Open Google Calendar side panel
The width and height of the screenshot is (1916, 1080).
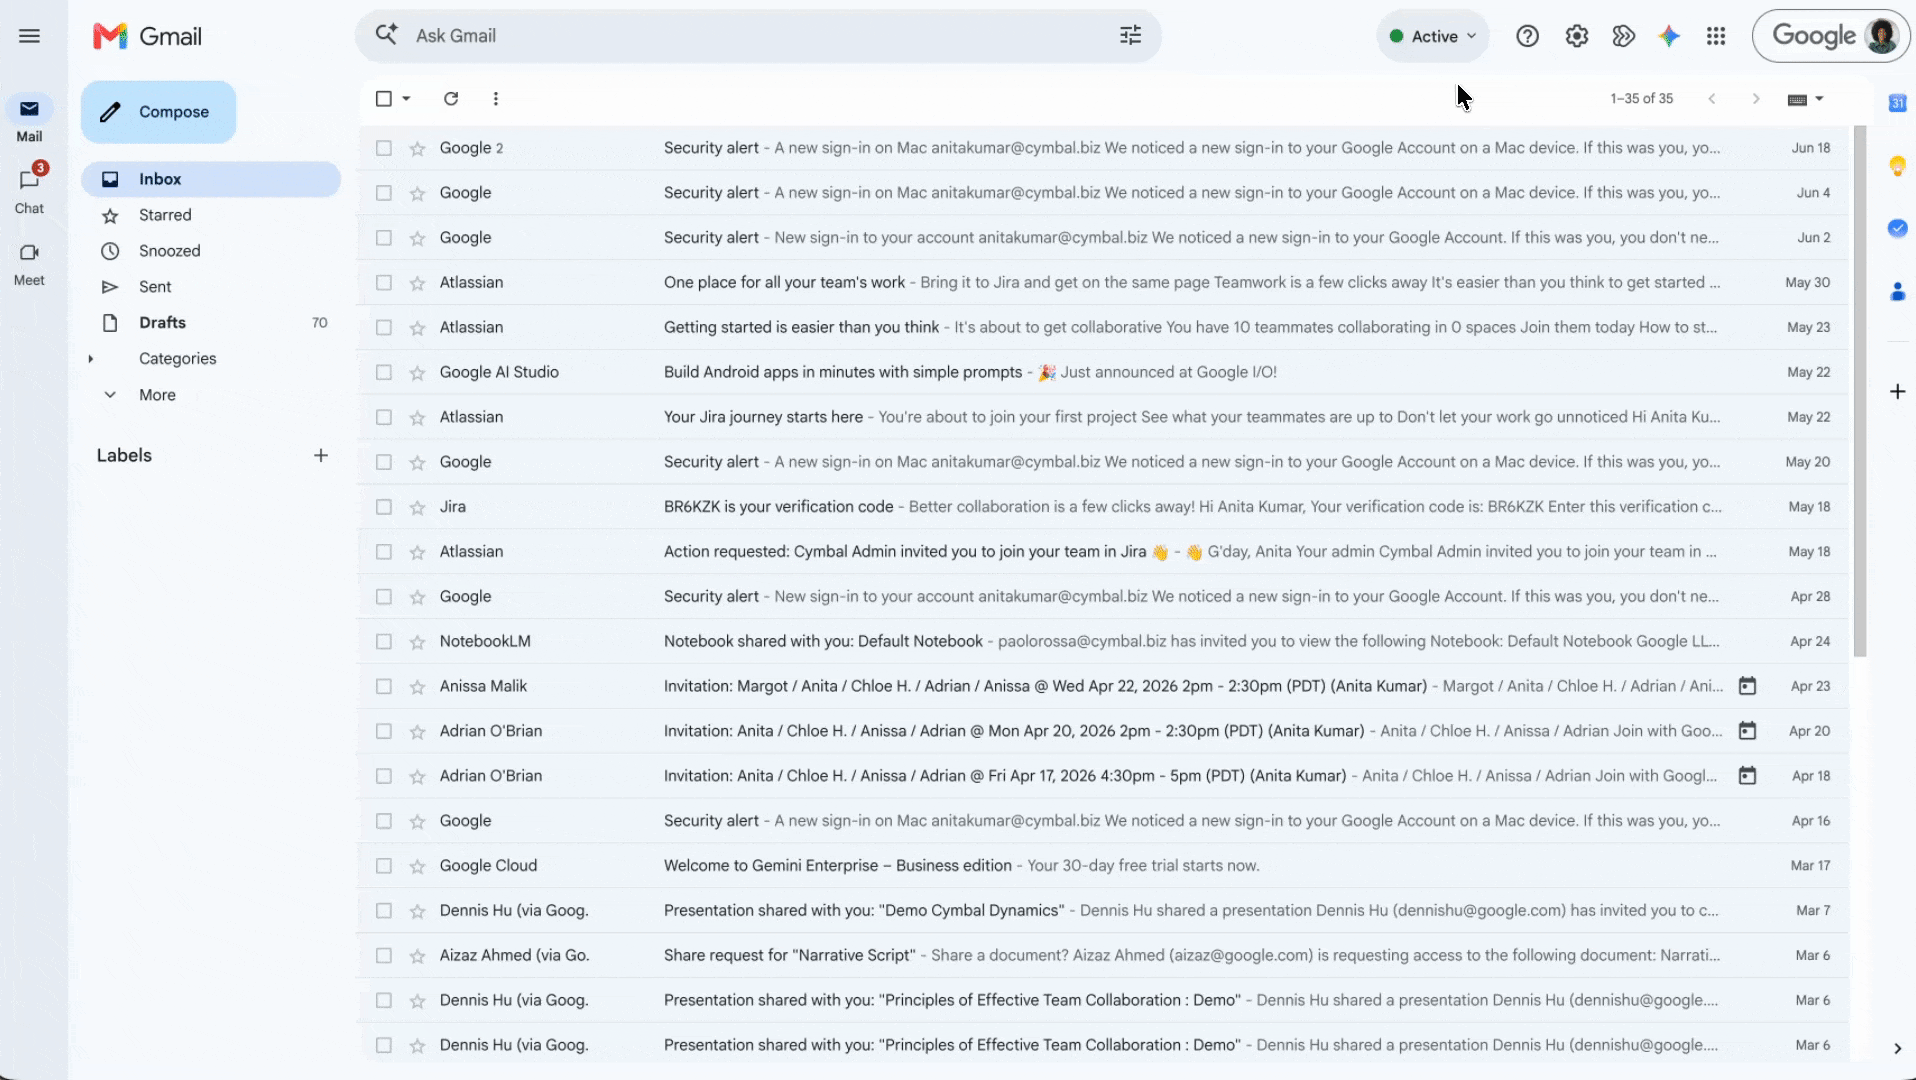click(1897, 103)
